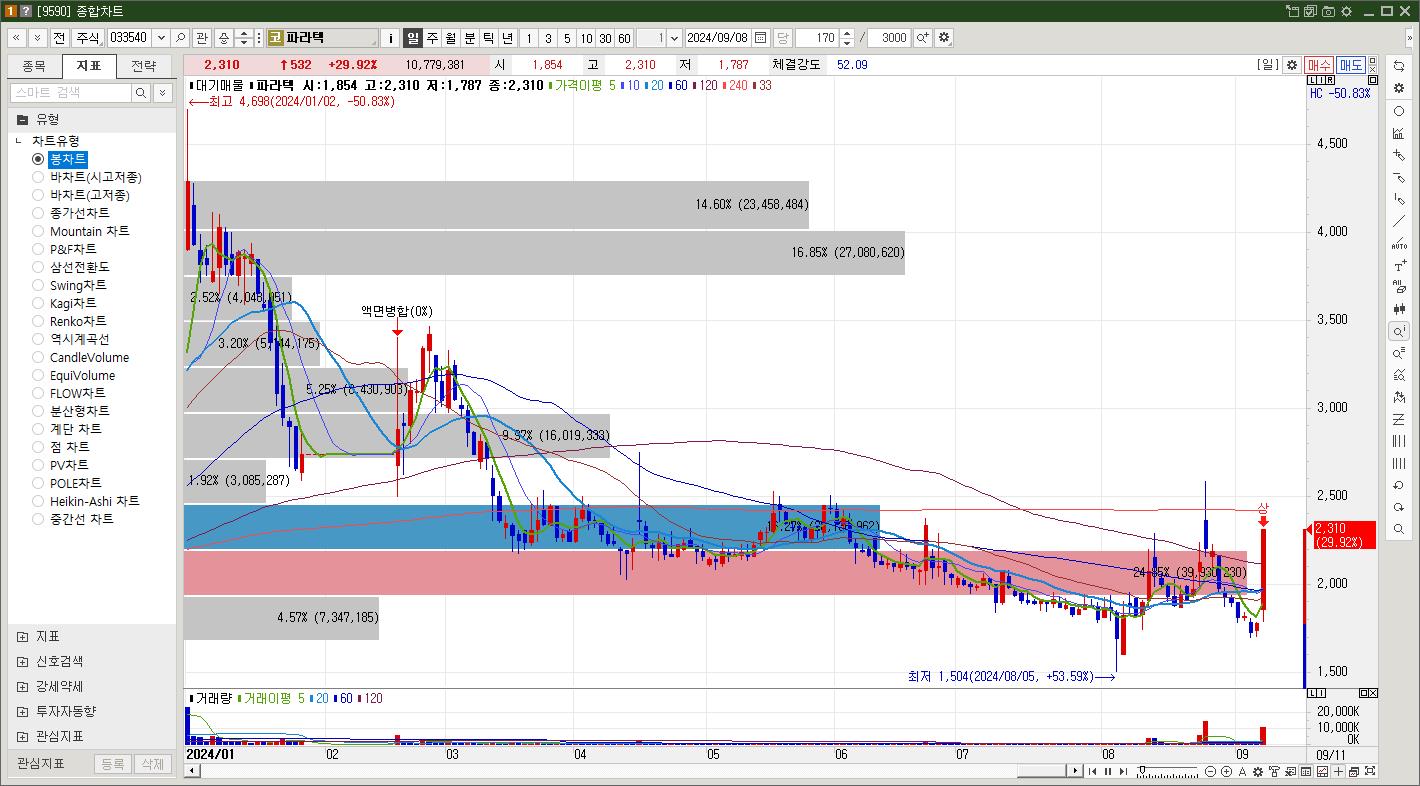The width and height of the screenshot is (1420, 786).
Task: Select the text (T) drawing tool
Action: point(1399,265)
